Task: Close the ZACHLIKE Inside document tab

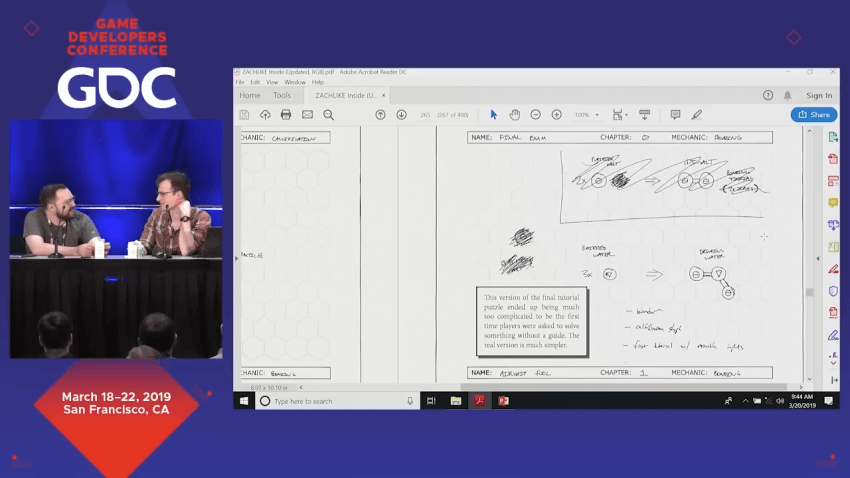Action: coord(383,95)
